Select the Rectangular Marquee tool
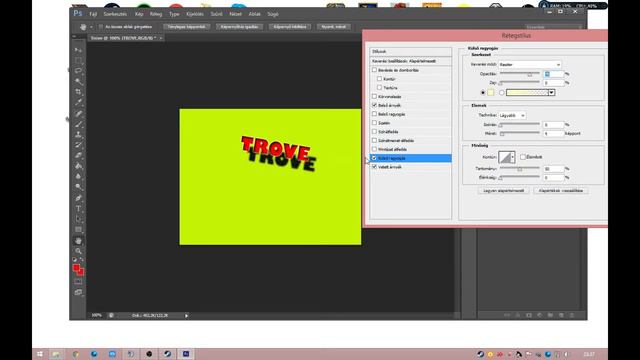The height and width of the screenshot is (360, 640). click(78, 60)
